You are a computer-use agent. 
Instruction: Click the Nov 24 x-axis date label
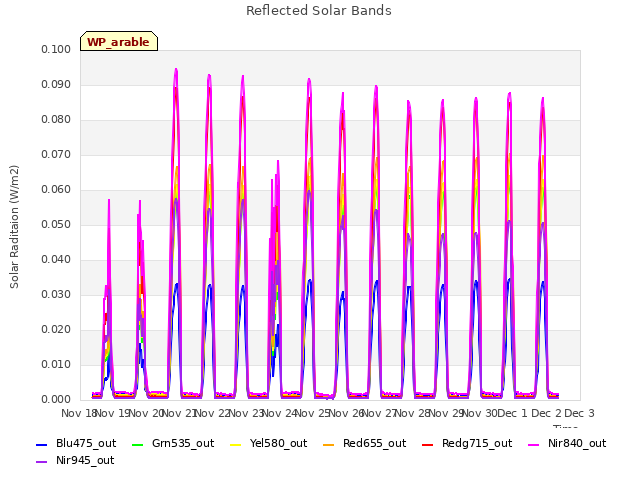coord(279,413)
